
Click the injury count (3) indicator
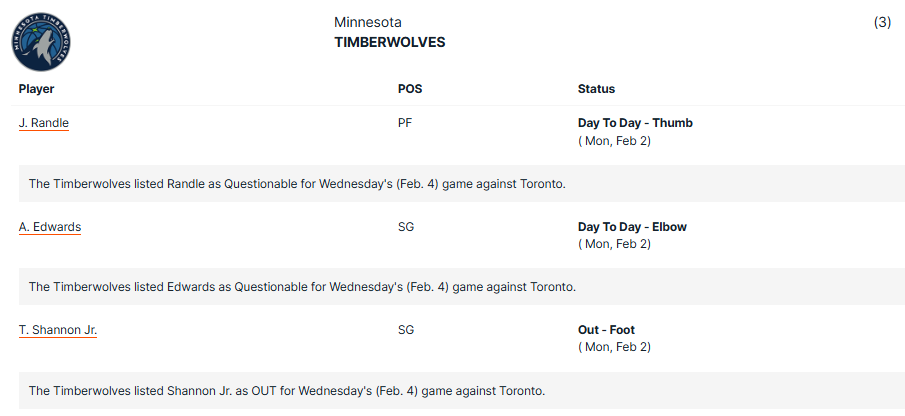point(882,23)
